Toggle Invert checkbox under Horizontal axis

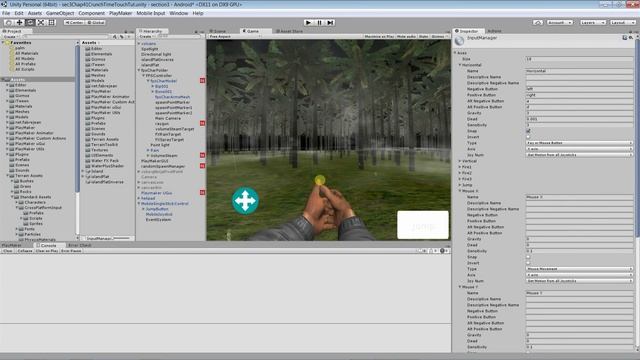528,137
